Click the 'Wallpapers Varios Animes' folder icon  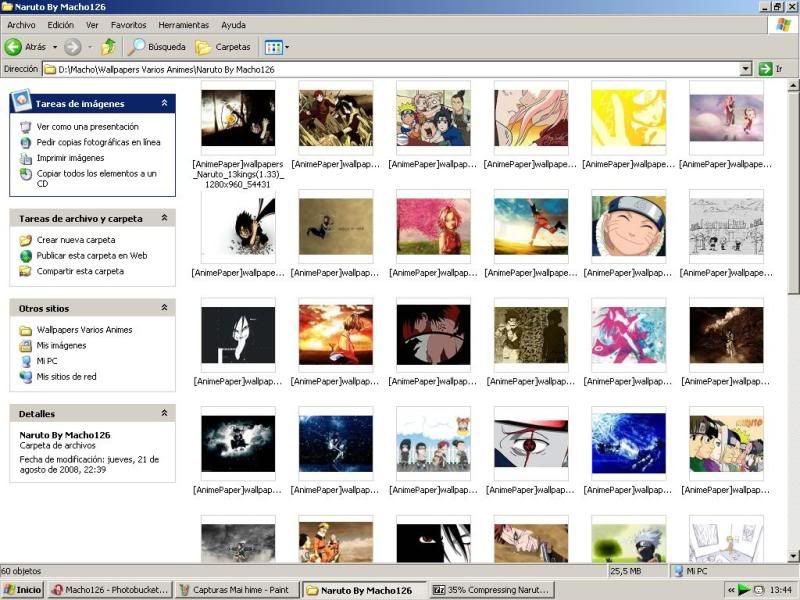click(26, 330)
